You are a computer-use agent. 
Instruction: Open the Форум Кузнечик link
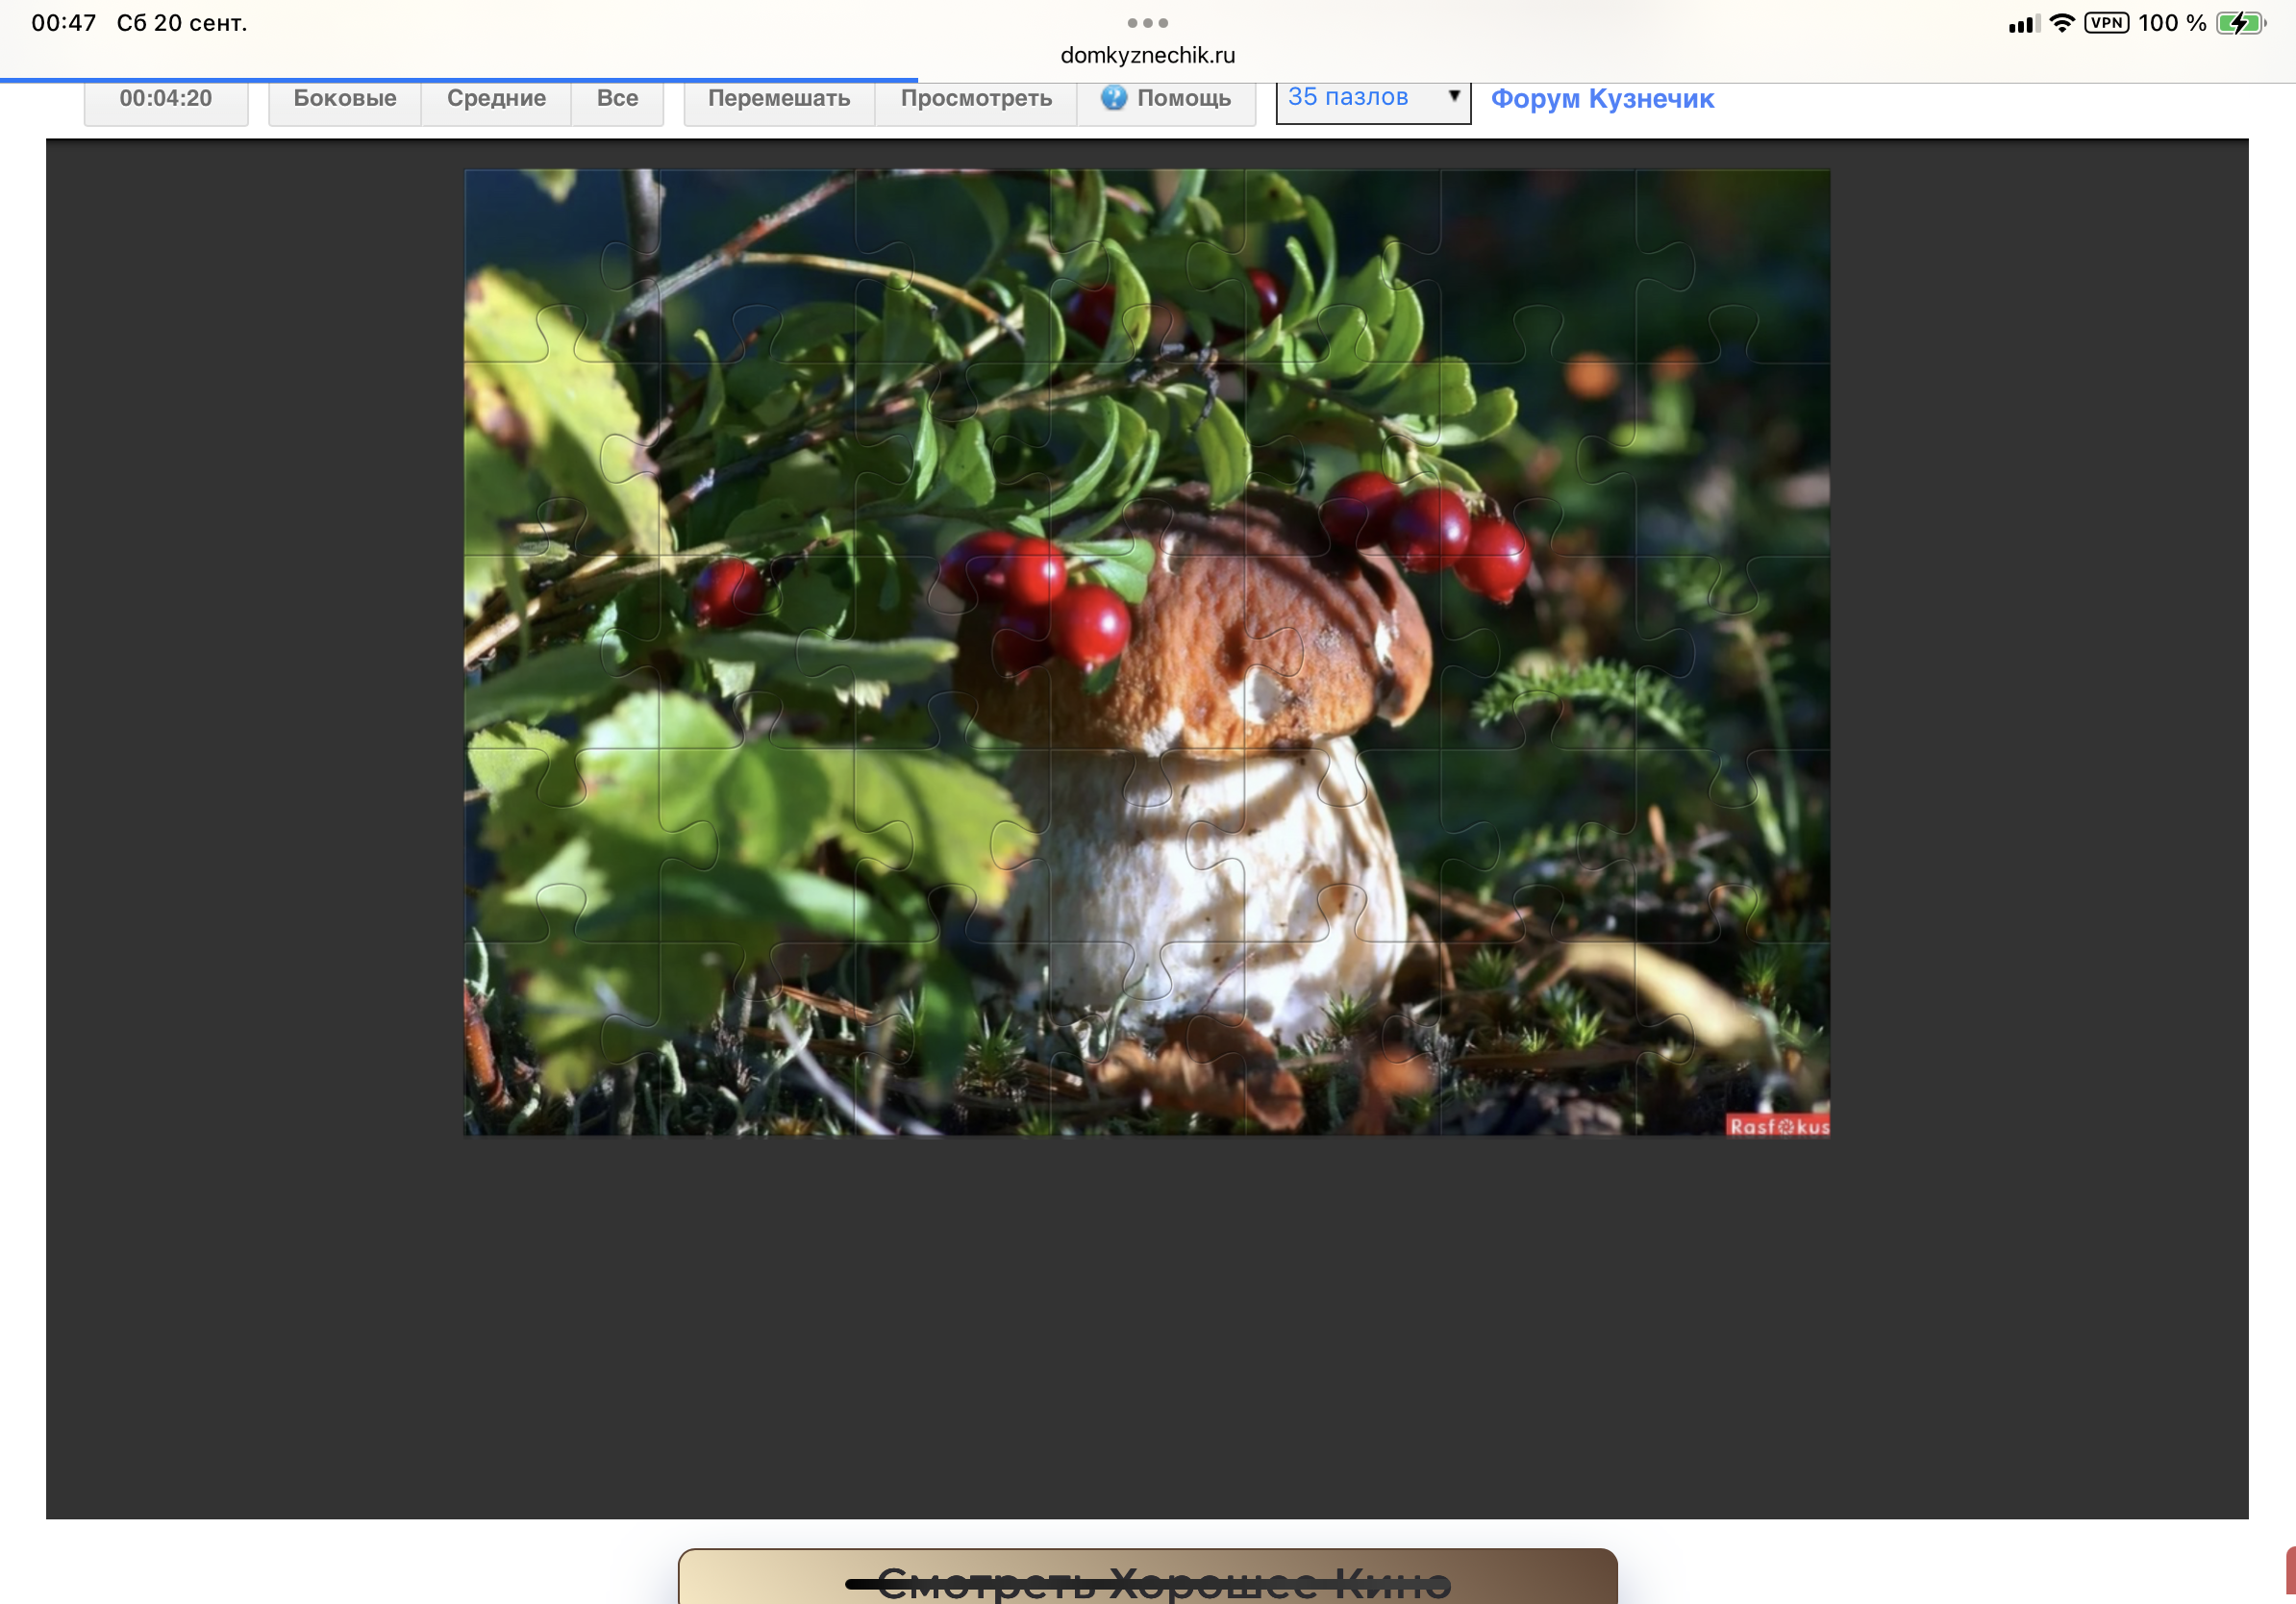1602,98
